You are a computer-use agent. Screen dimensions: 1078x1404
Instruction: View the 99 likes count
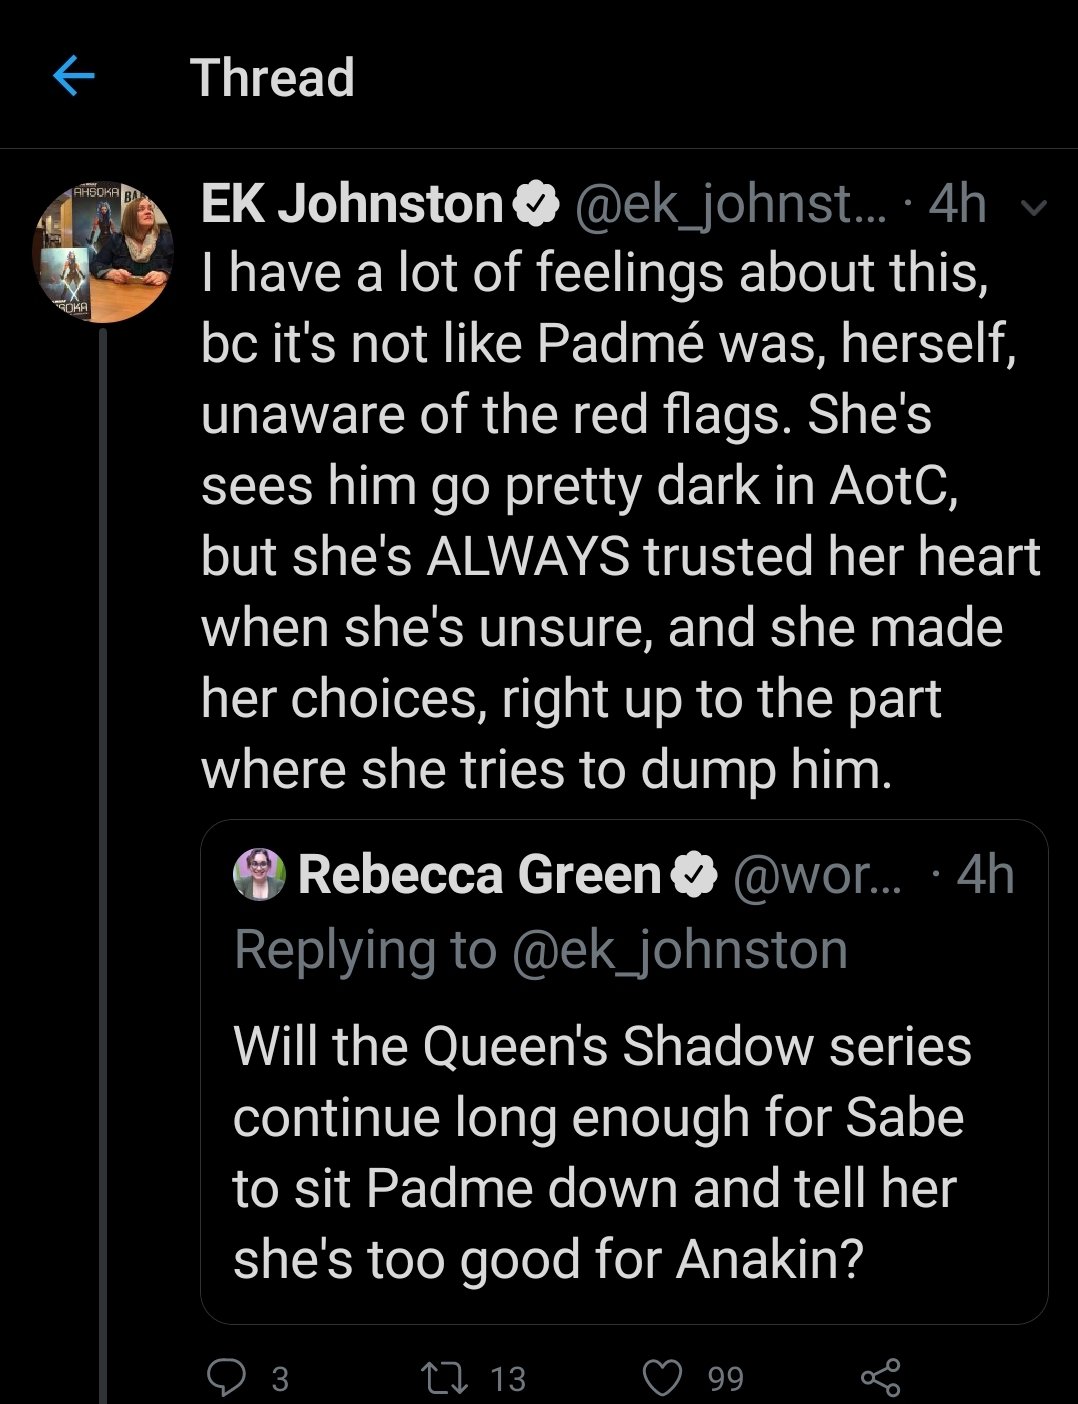pos(726,1379)
